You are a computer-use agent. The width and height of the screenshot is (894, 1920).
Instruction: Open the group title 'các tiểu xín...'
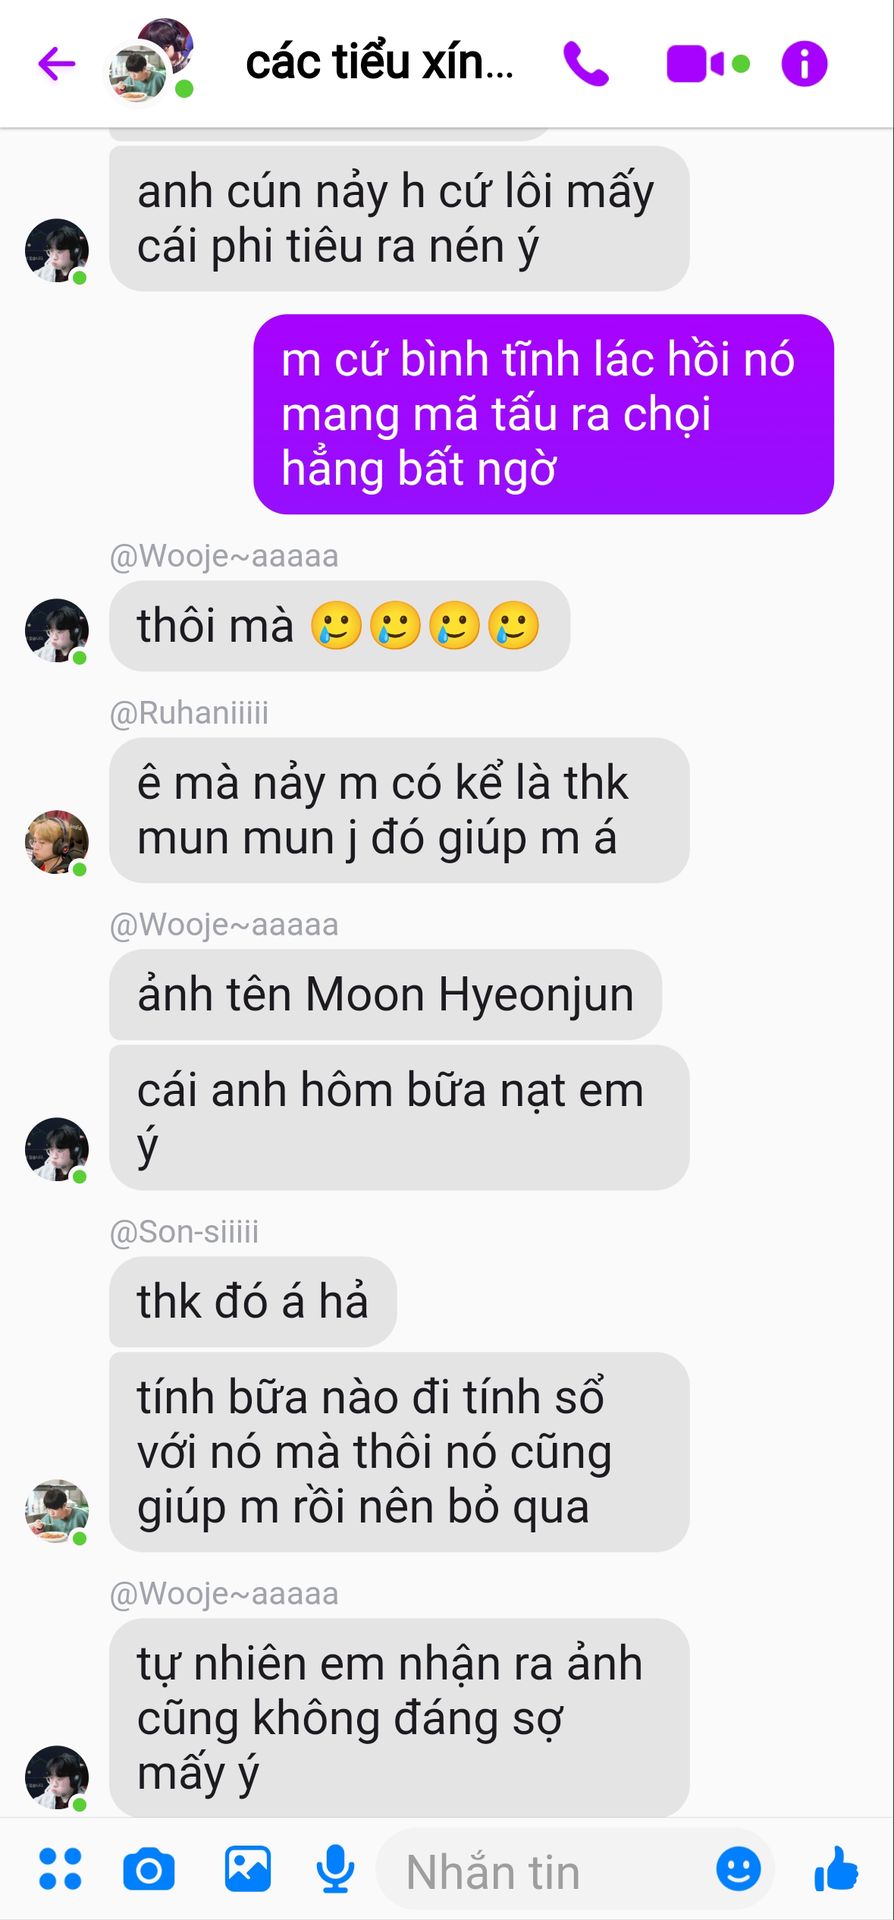point(380,63)
